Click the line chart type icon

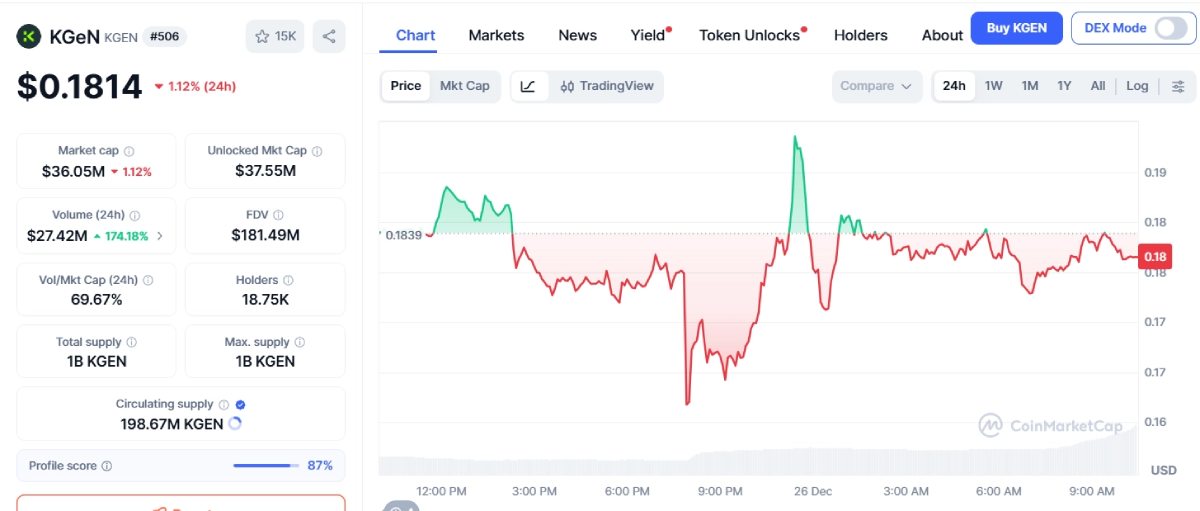pos(528,86)
